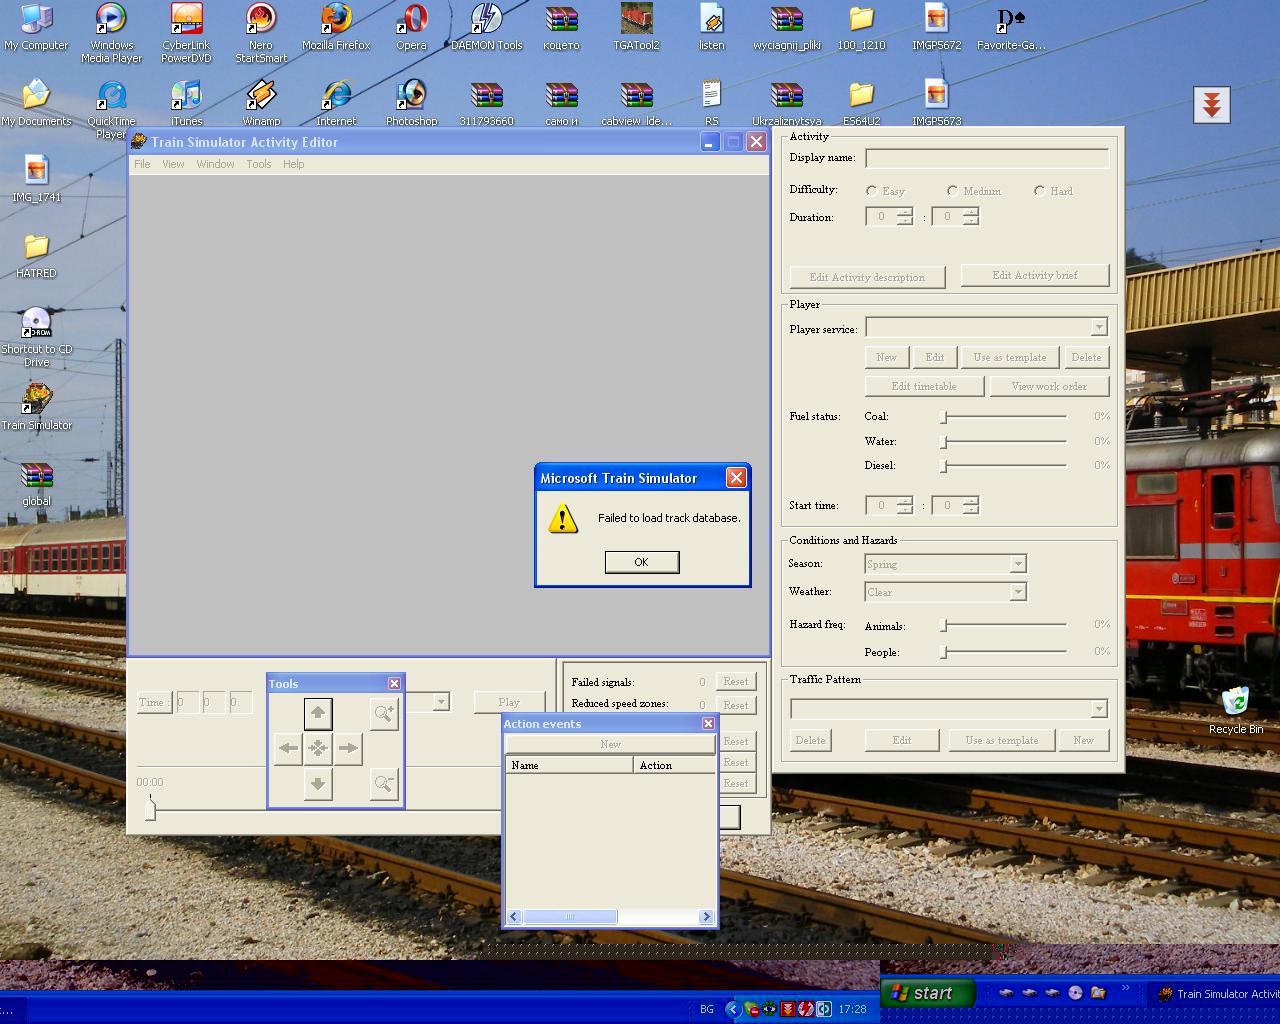
Task: Click the pan right arrow in Tools
Action: pyautogui.click(x=348, y=748)
